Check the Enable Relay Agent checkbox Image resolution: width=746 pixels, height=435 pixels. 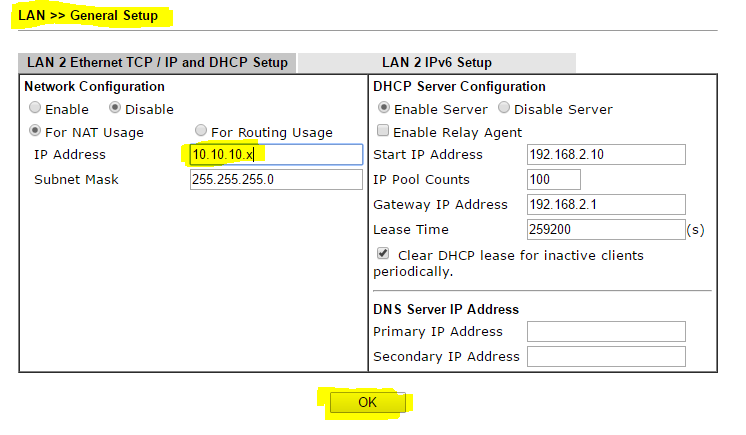pyautogui.click(x=383, y=132)
